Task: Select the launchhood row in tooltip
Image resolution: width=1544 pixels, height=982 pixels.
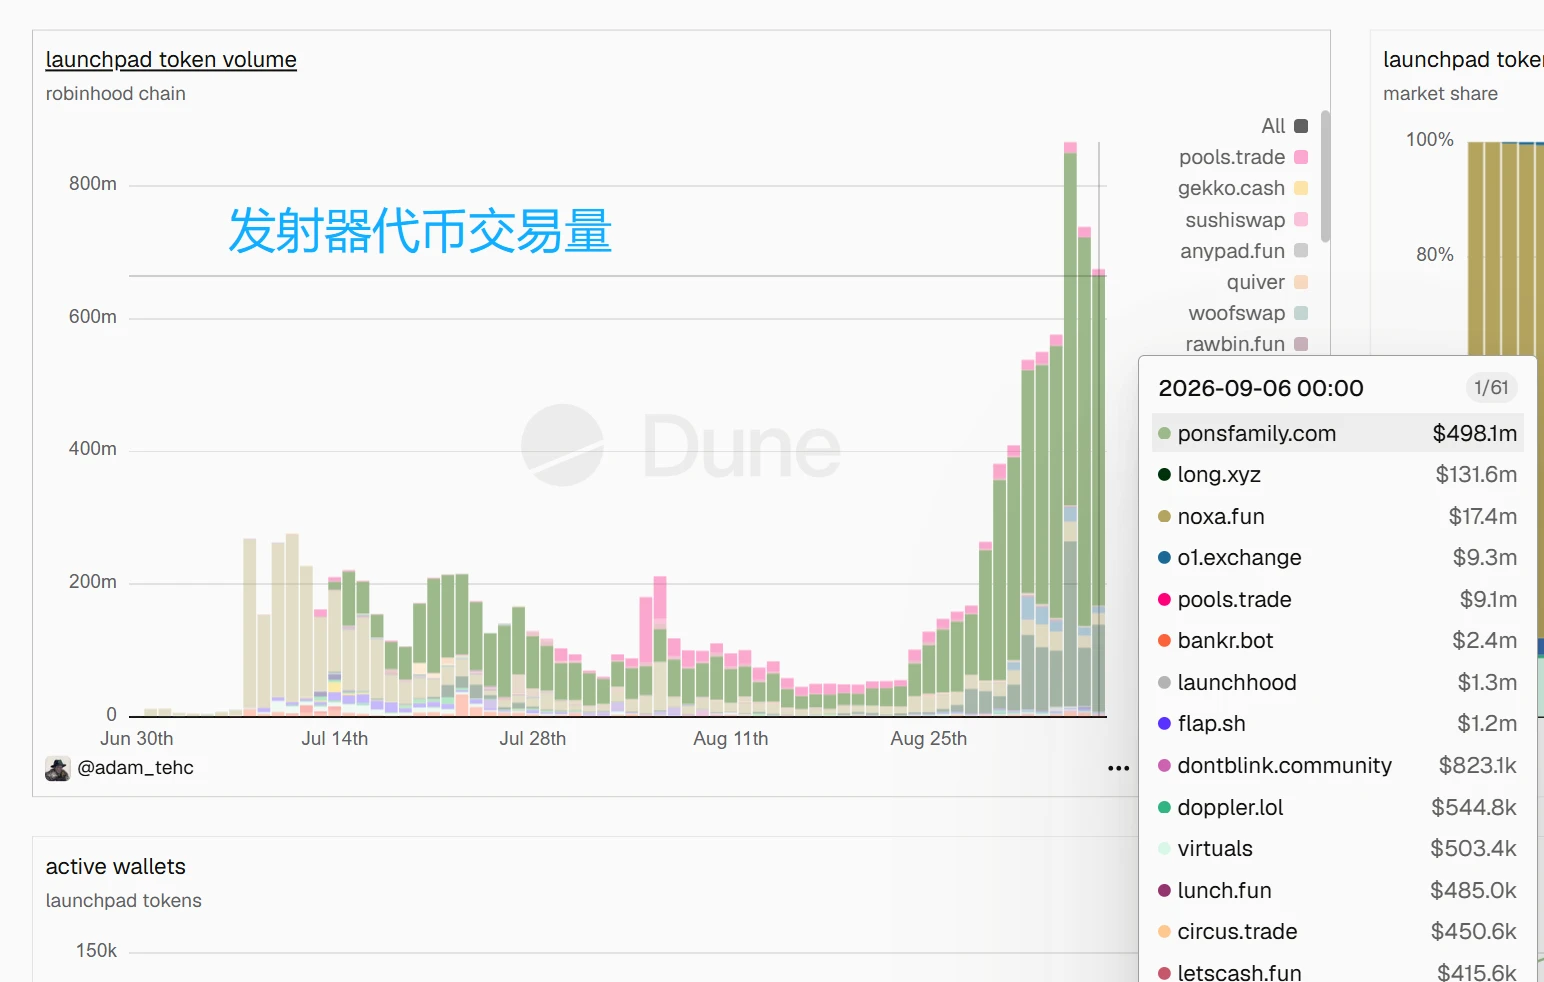Action: 1337,682
